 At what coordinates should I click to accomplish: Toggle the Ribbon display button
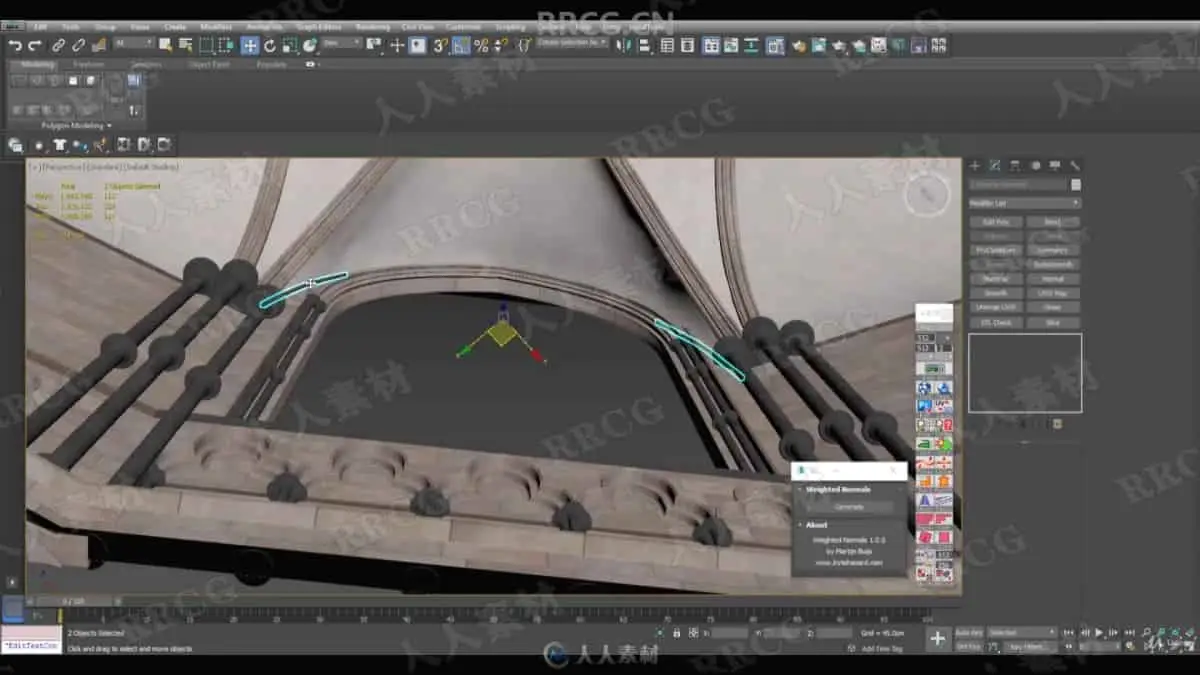(x=711, y=45)
